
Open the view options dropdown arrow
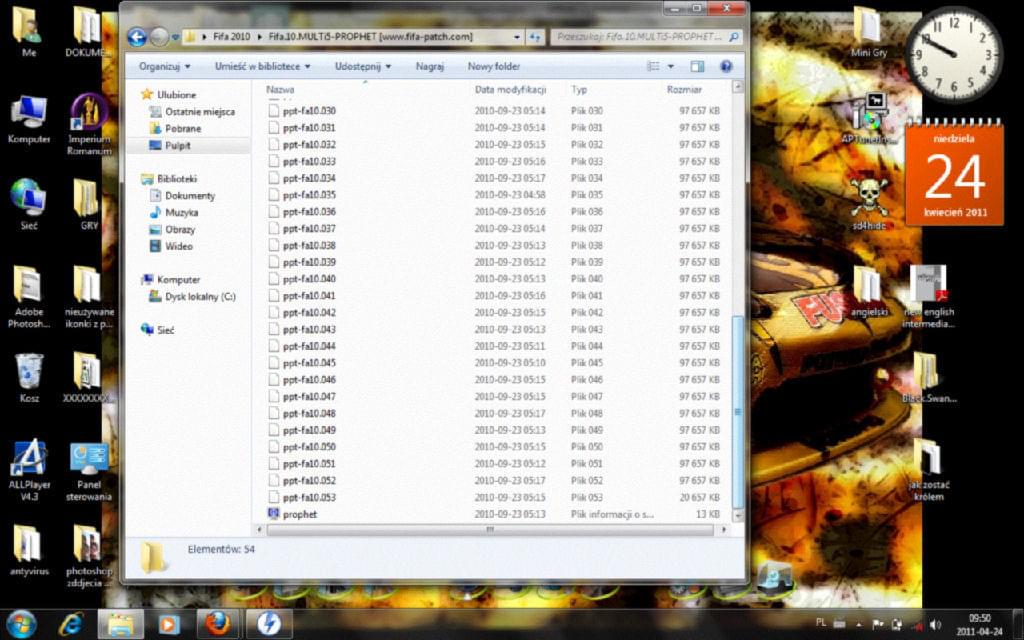pos(671,66)
